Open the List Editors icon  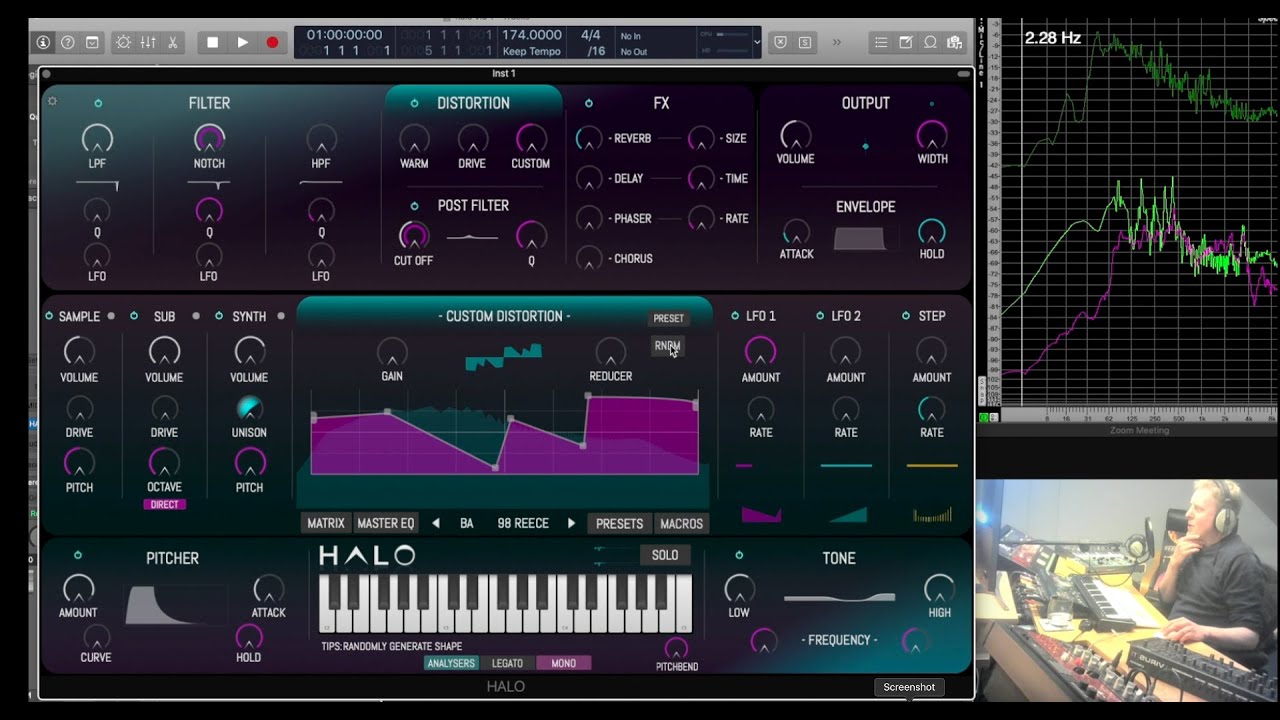pos(881,42)
